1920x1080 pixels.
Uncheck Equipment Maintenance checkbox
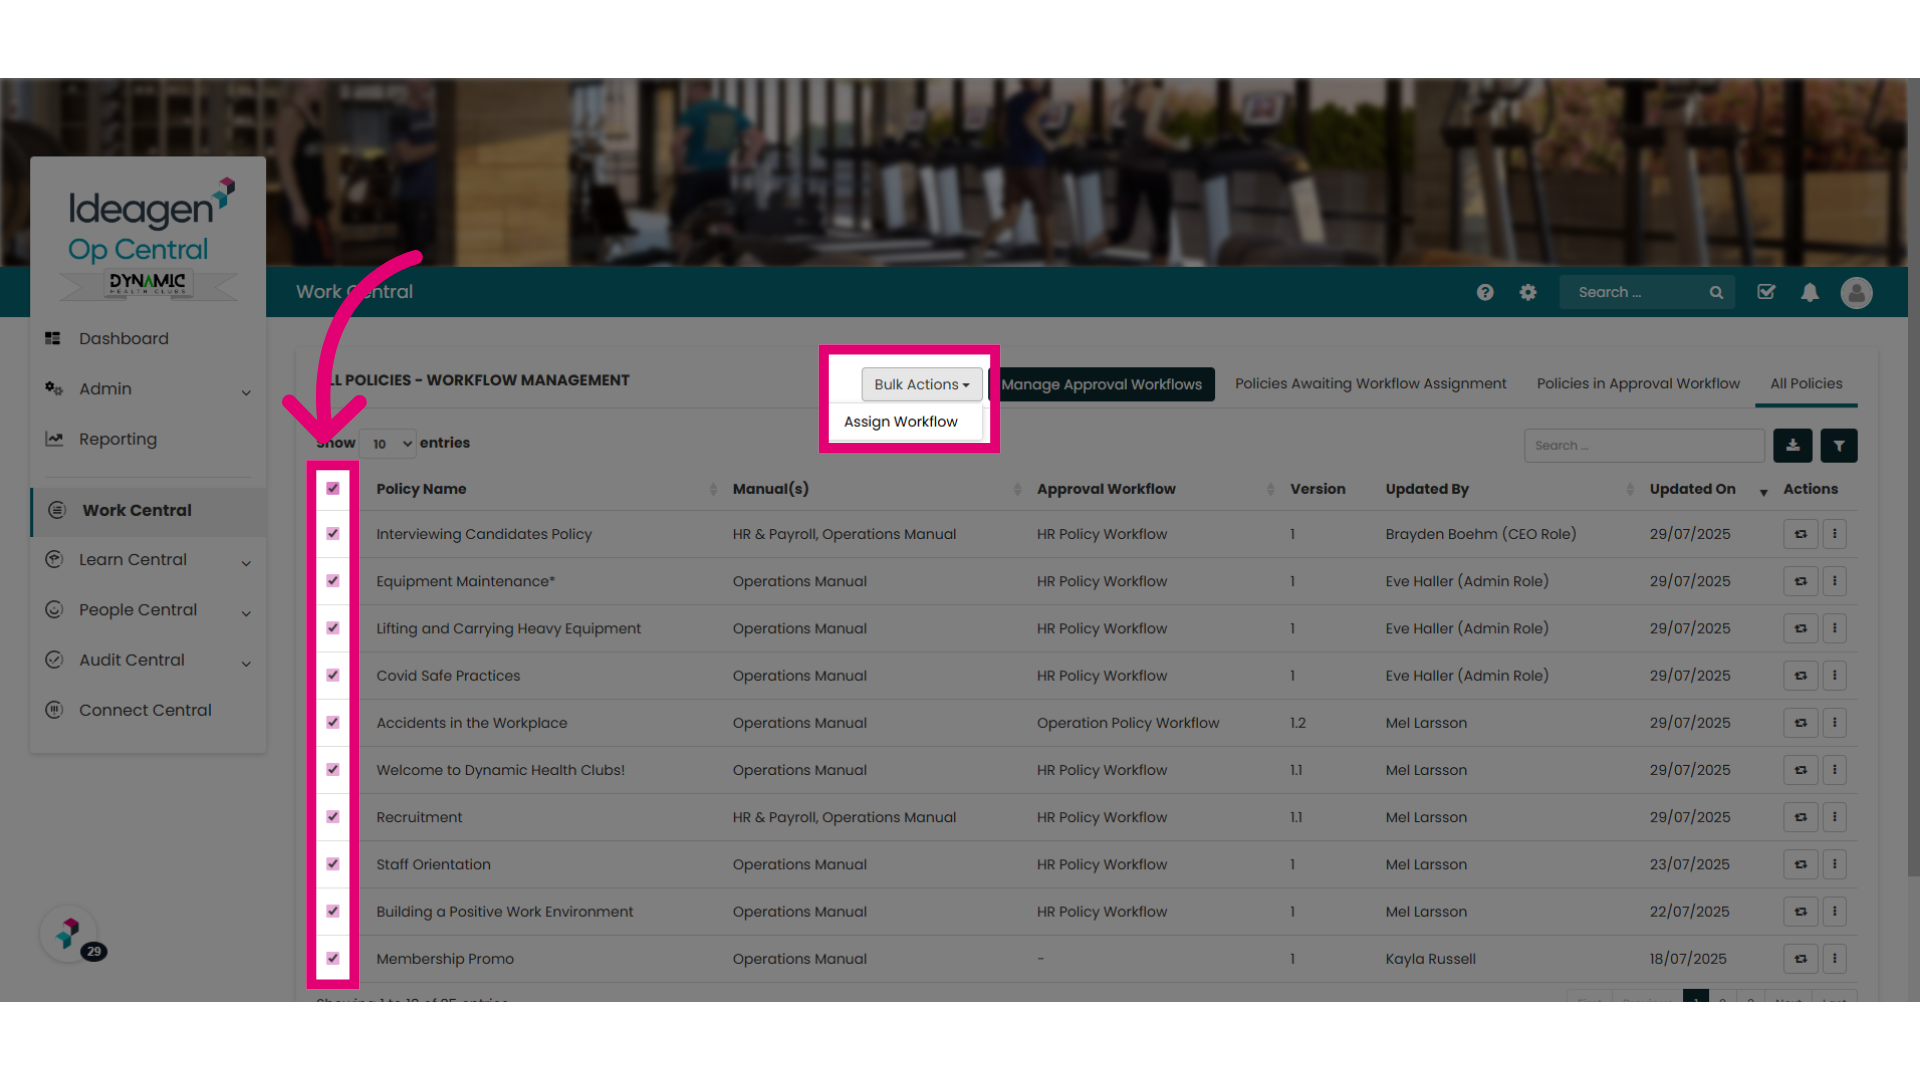point(333,580)
